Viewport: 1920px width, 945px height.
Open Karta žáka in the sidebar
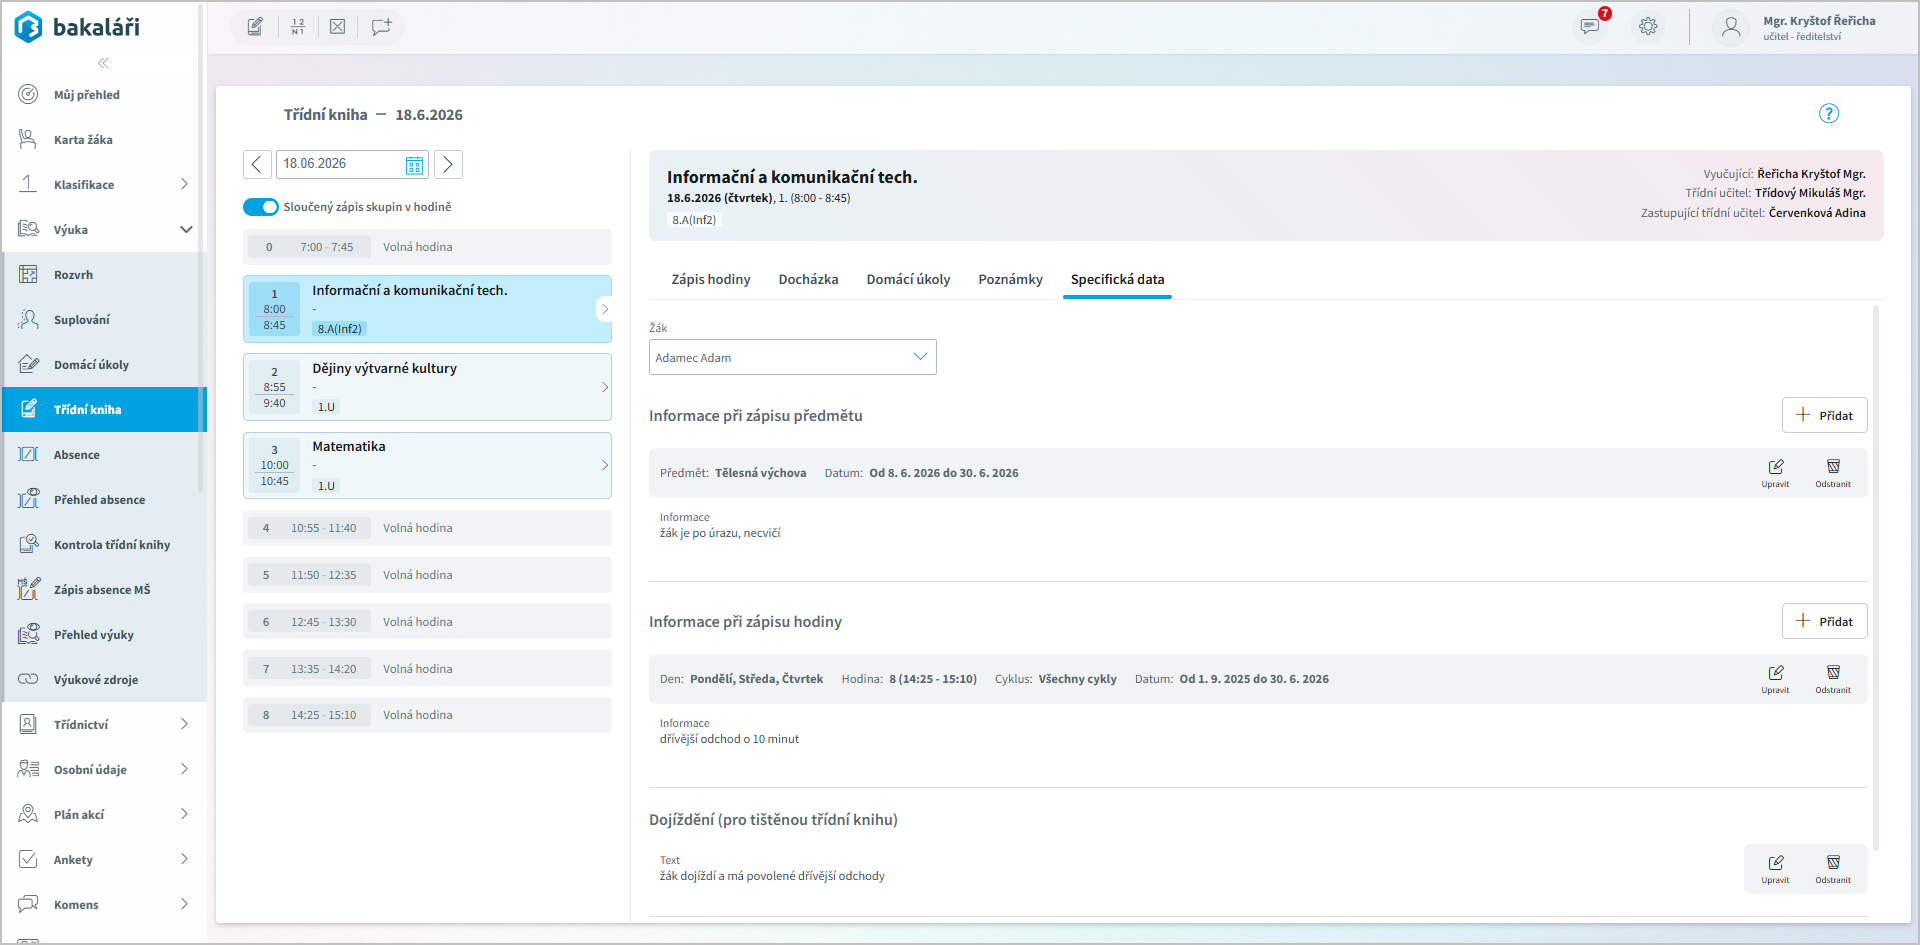coord(102,140)
